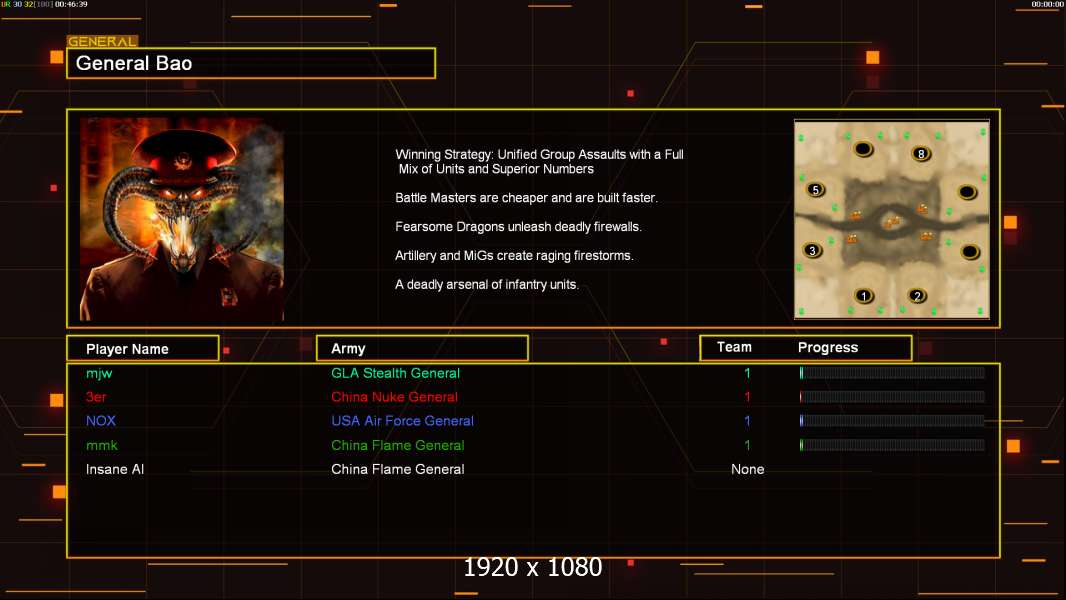Click start position 3 on the minimap
The image size is (1066, 600).
coord(812,251)
